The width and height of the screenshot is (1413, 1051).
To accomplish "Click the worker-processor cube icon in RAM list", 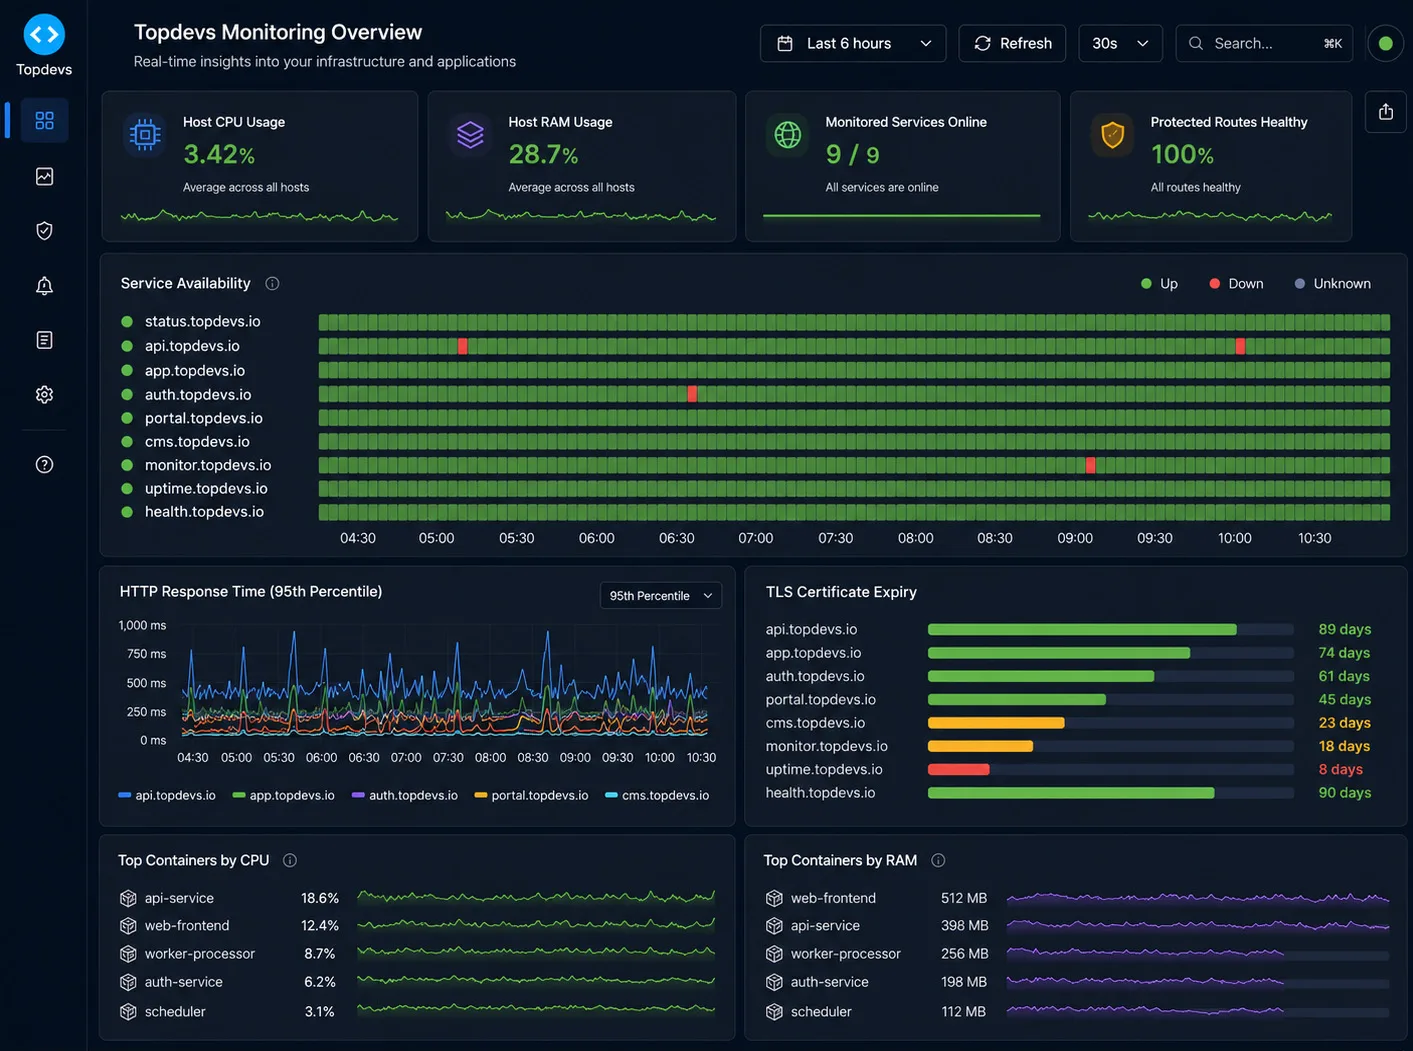I will 774,954.
